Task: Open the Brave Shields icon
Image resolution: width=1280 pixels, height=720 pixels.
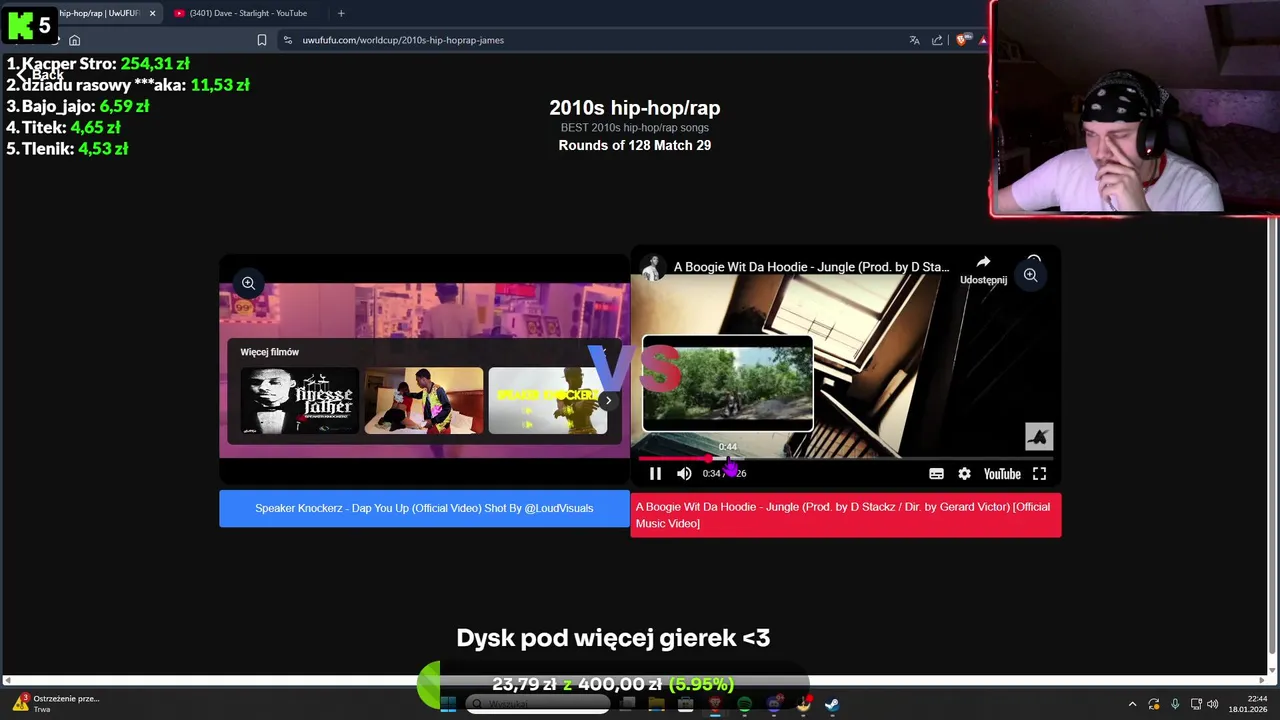Action: (961, 40)
